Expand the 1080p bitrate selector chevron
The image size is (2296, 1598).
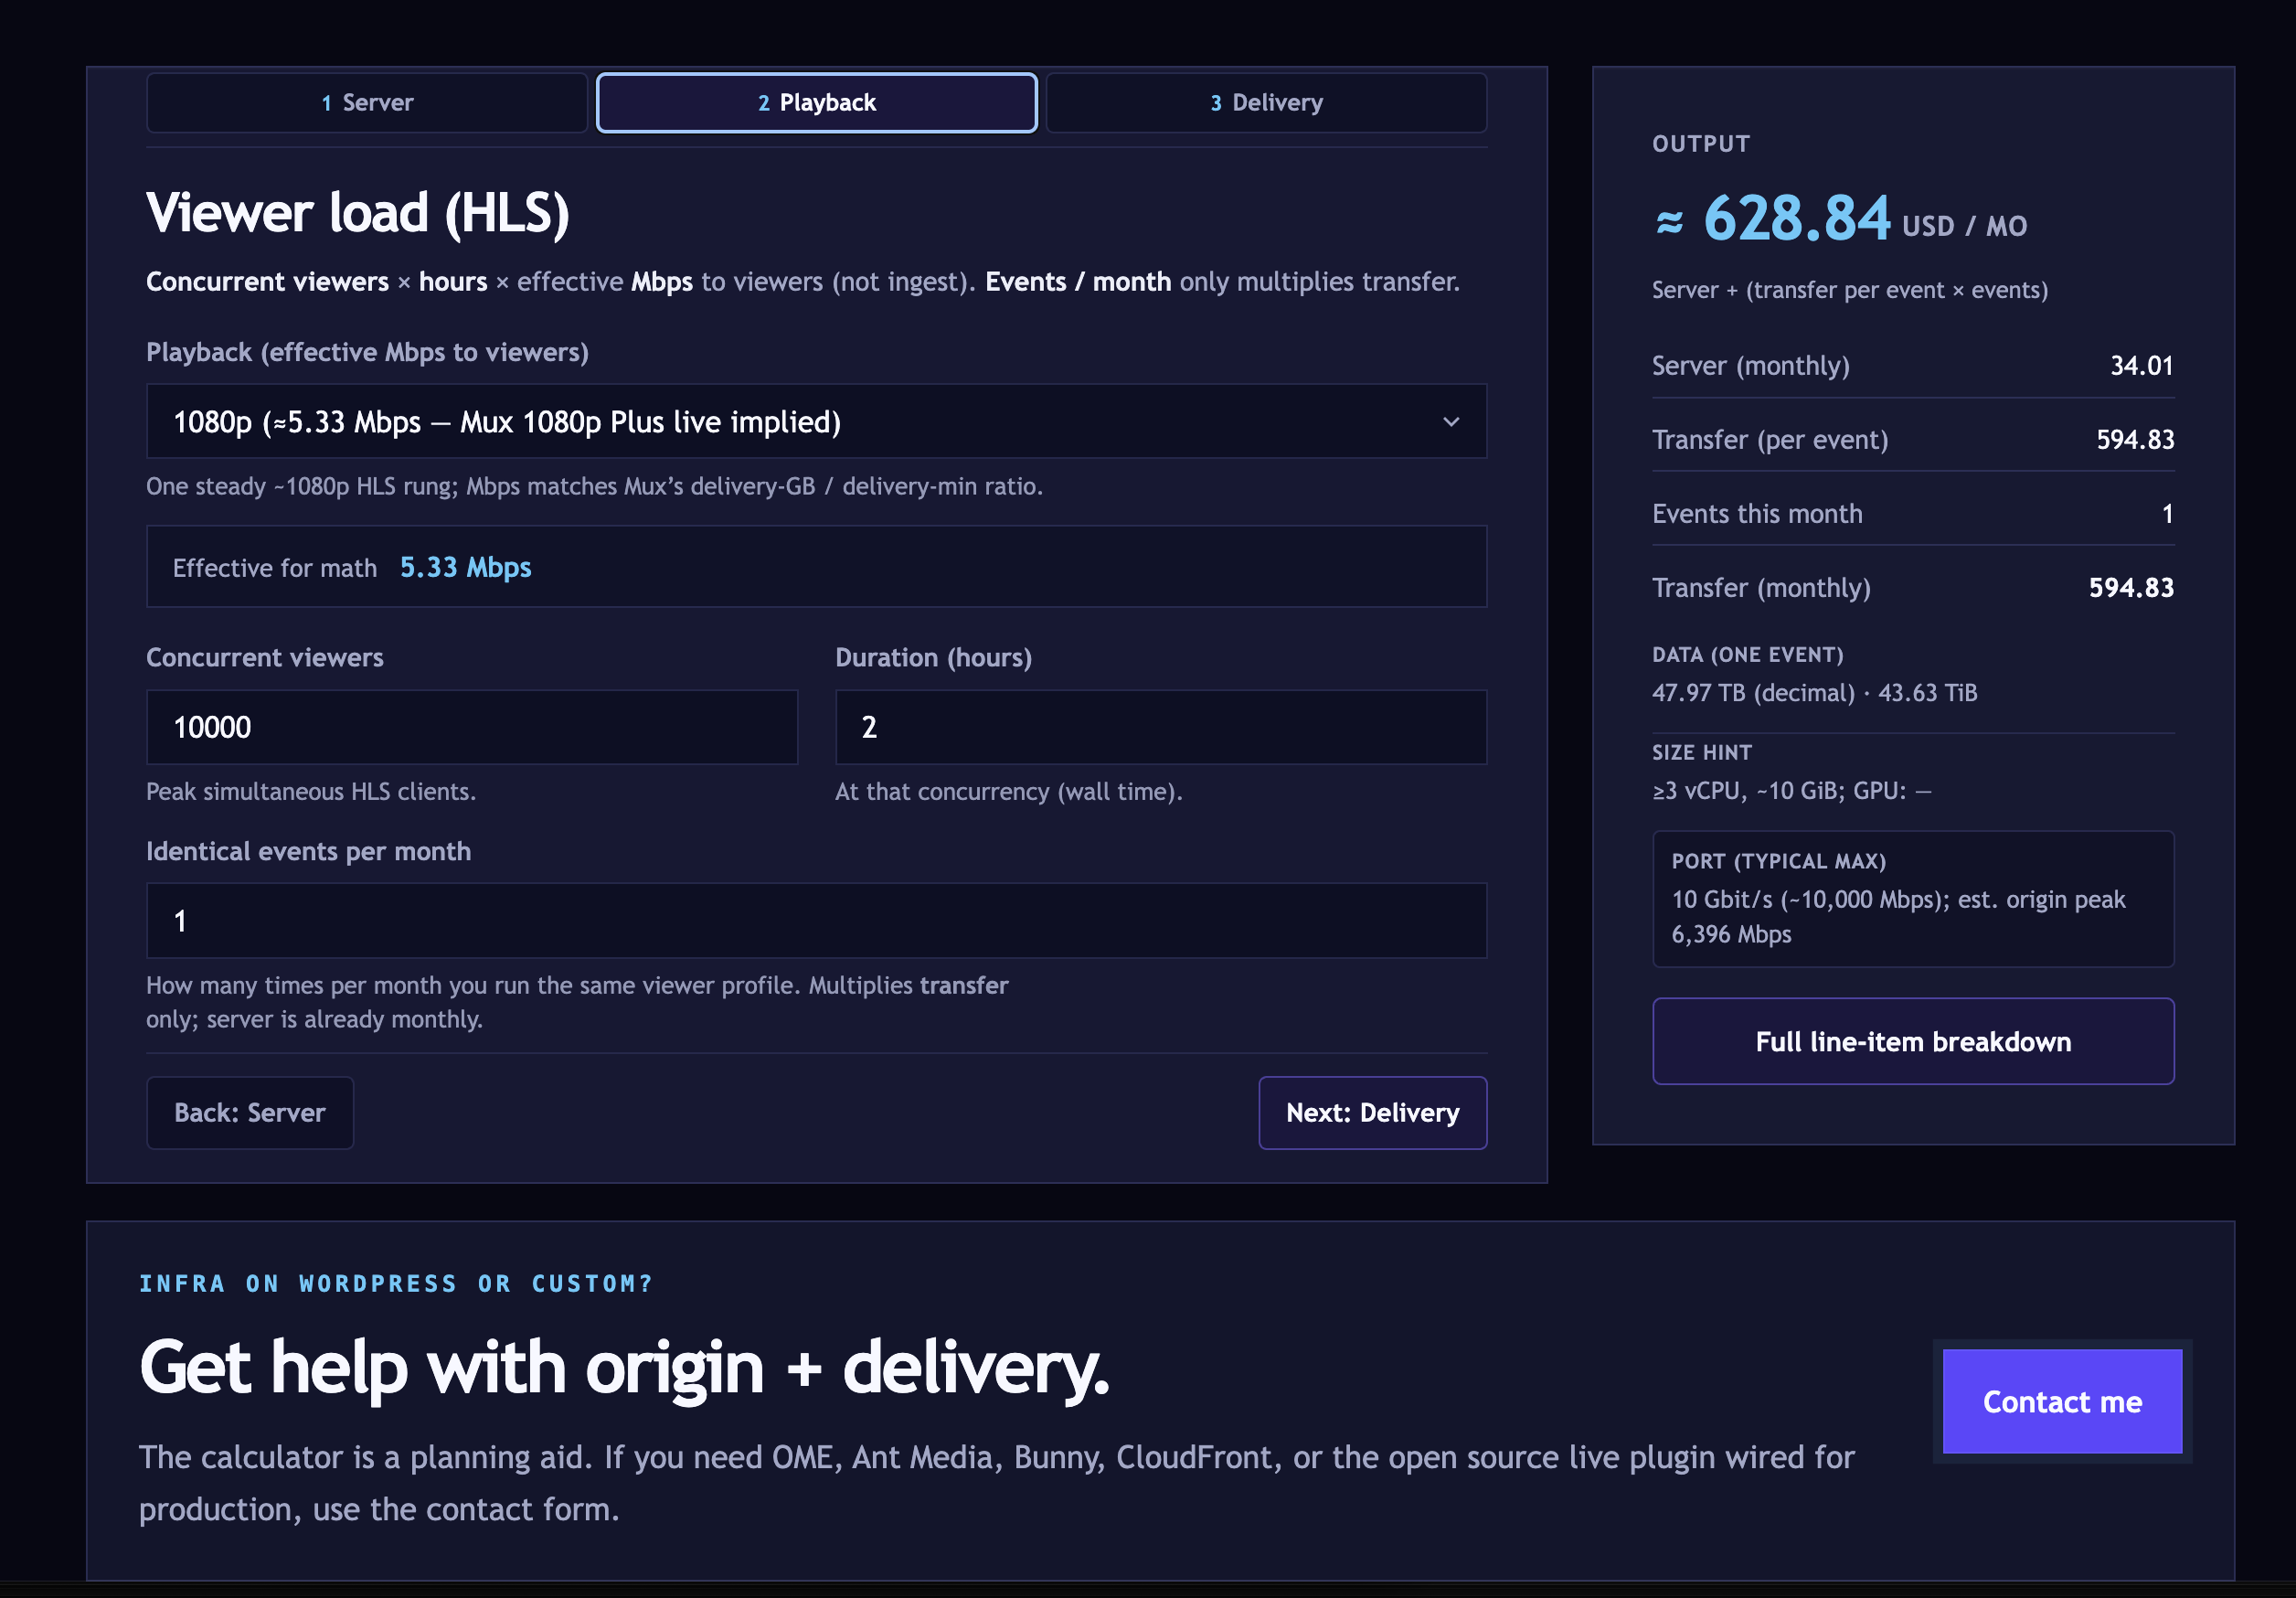pos(1452,421)
